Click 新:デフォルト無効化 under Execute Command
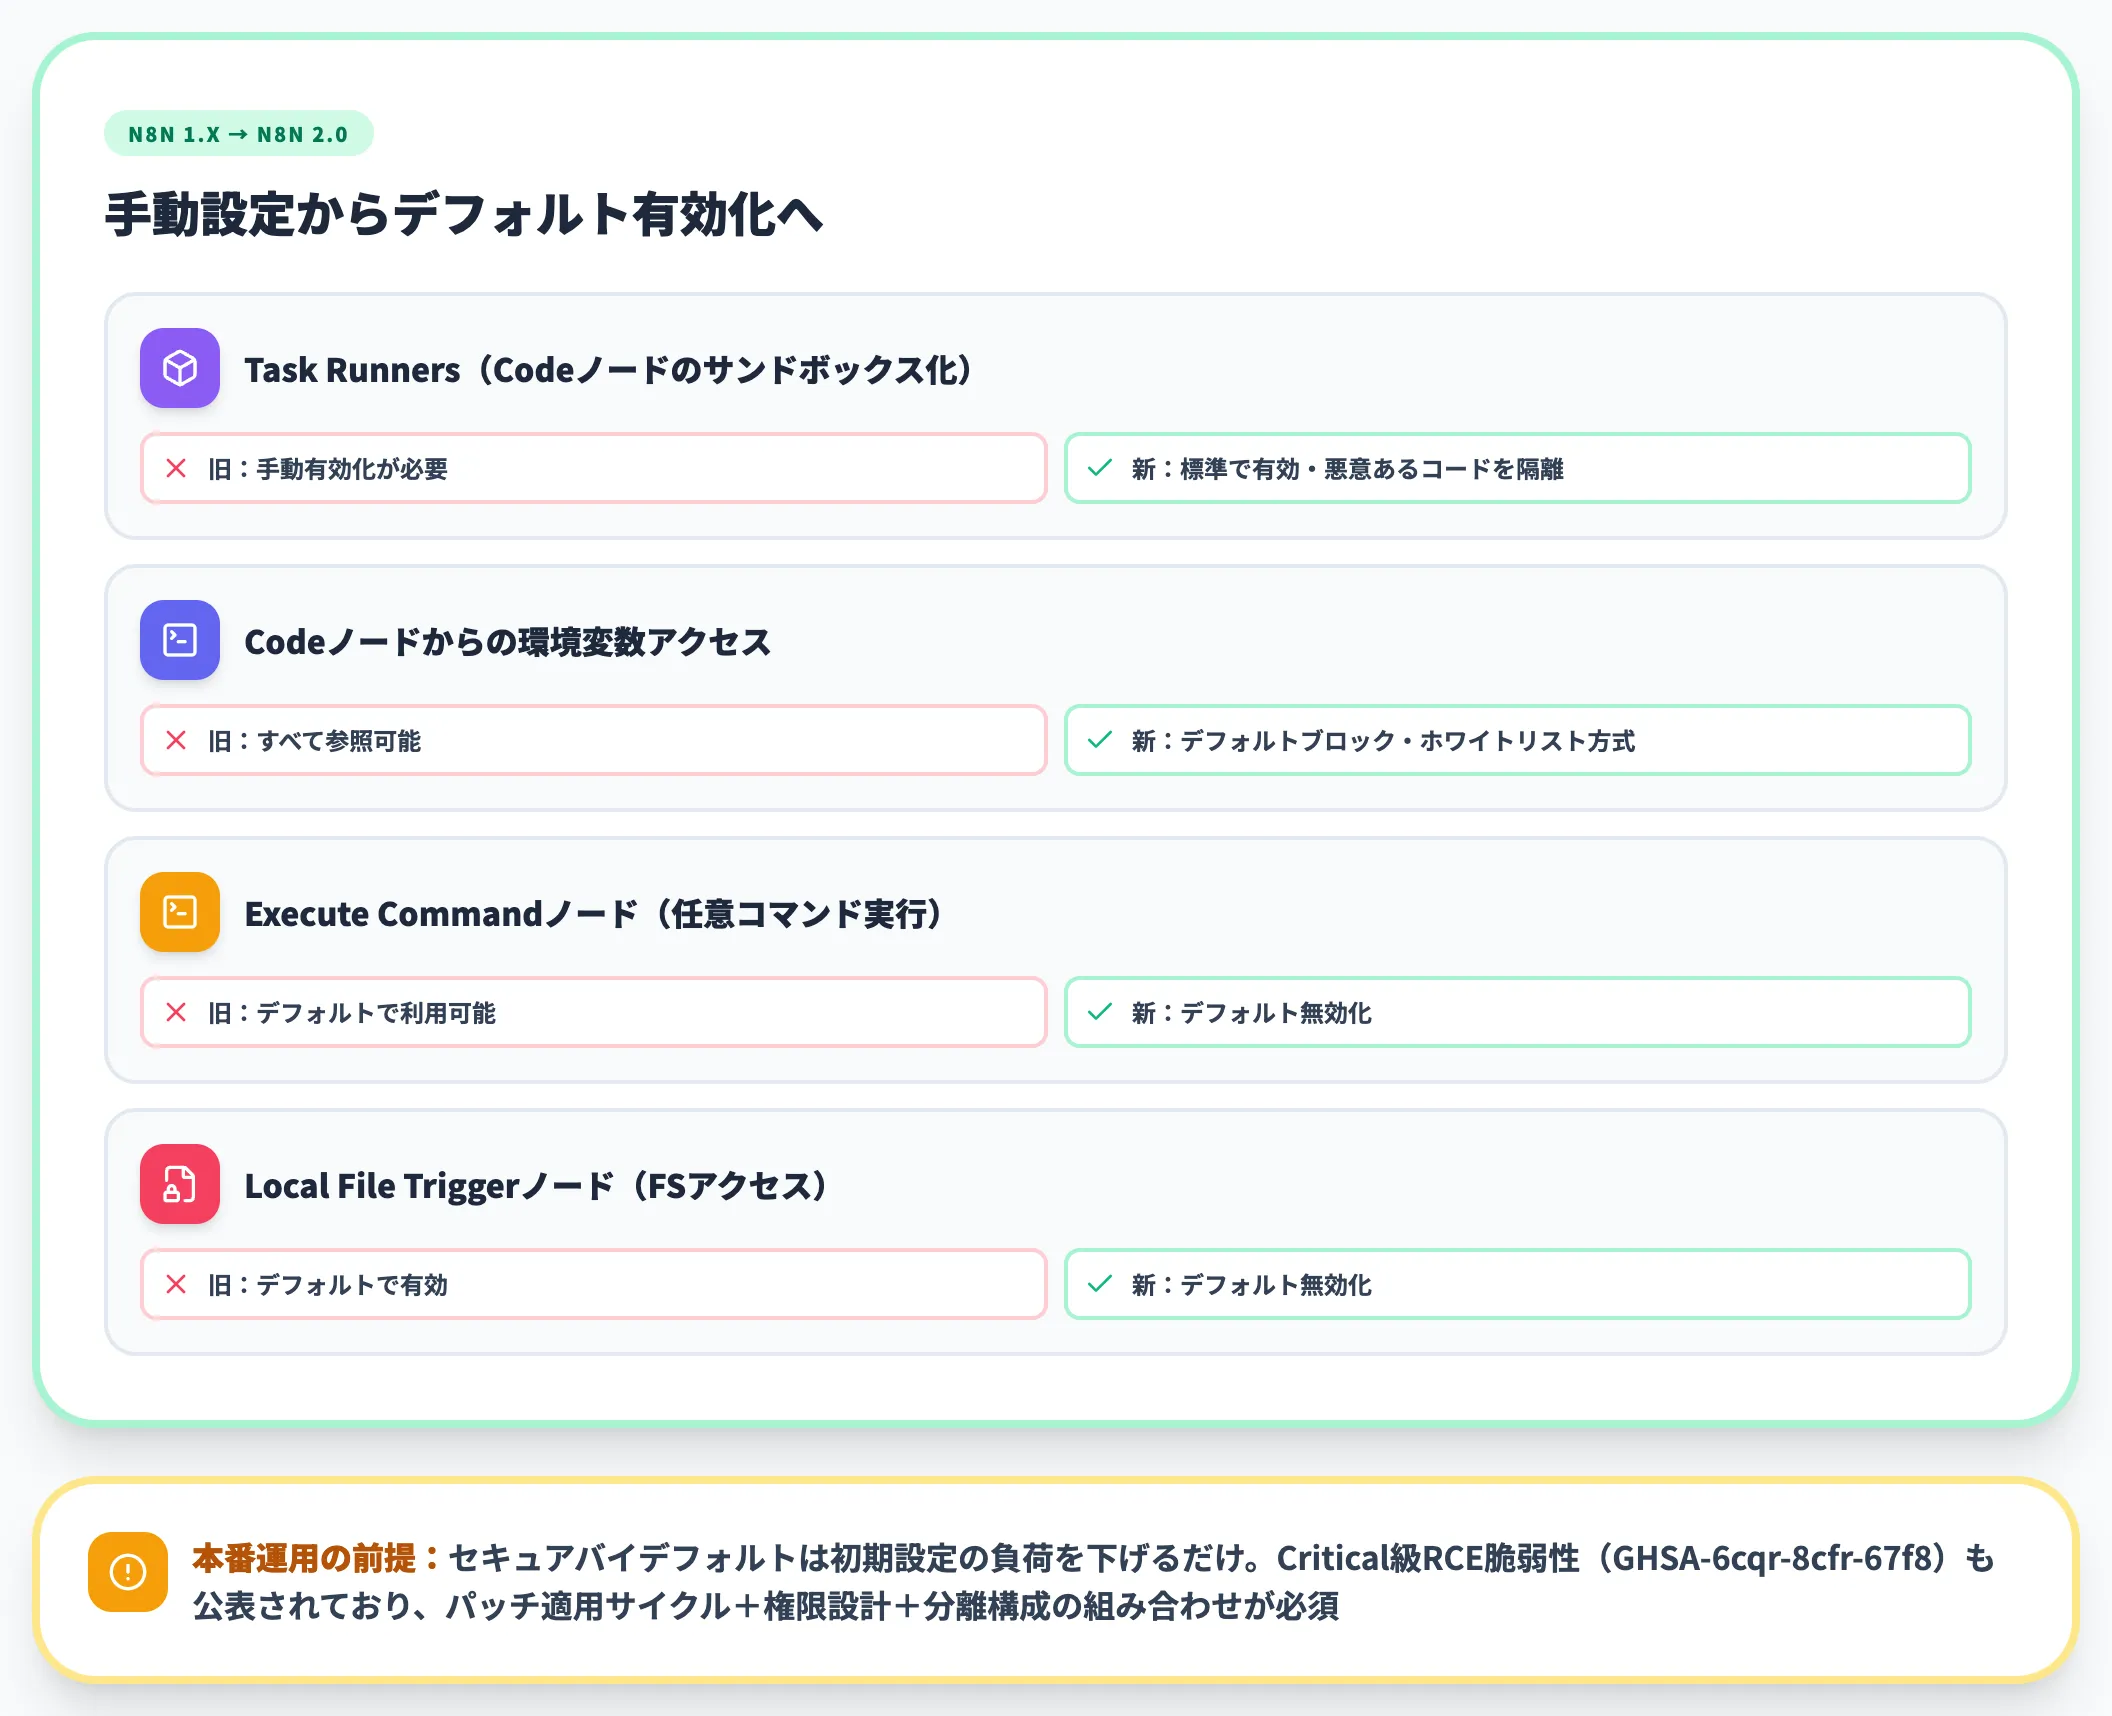The height and width of the screenshot is (1716, 2112). [x=1251, y=1013]
